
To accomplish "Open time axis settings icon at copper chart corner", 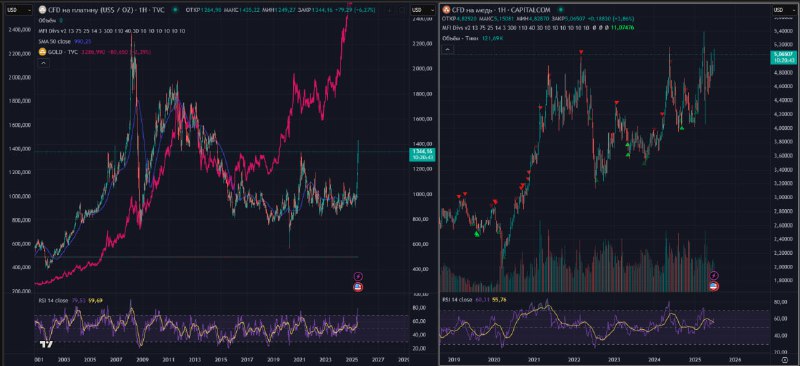I will [785, 360].
